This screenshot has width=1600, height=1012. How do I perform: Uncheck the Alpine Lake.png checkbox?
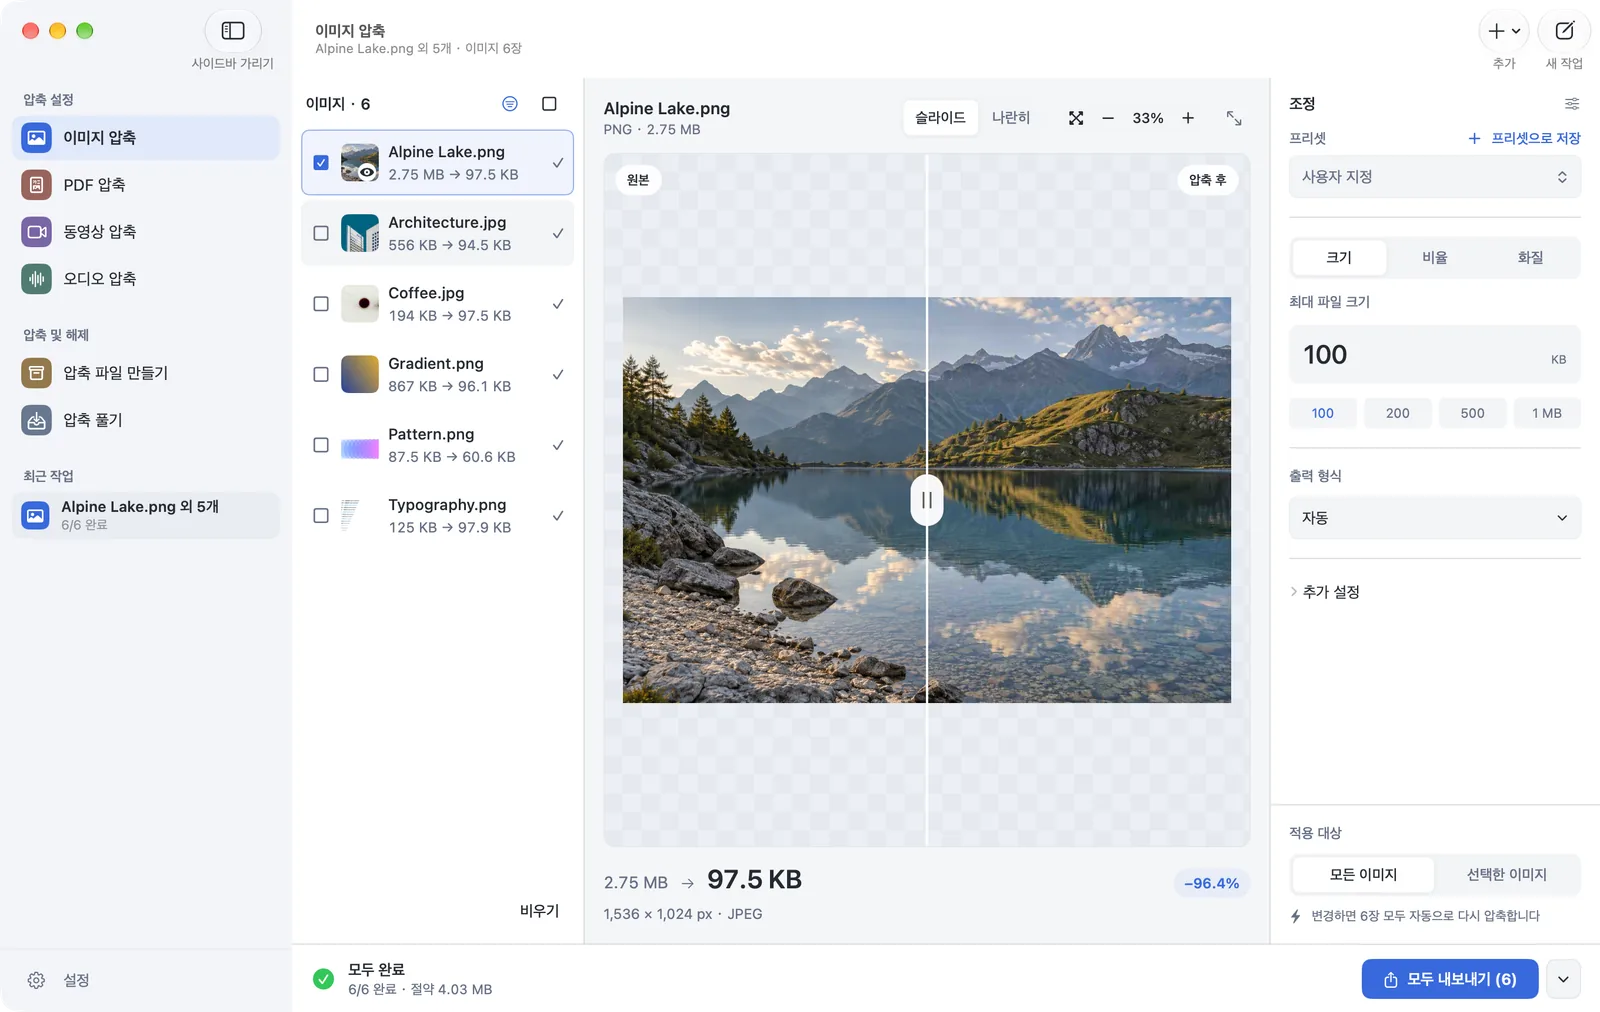321,162
